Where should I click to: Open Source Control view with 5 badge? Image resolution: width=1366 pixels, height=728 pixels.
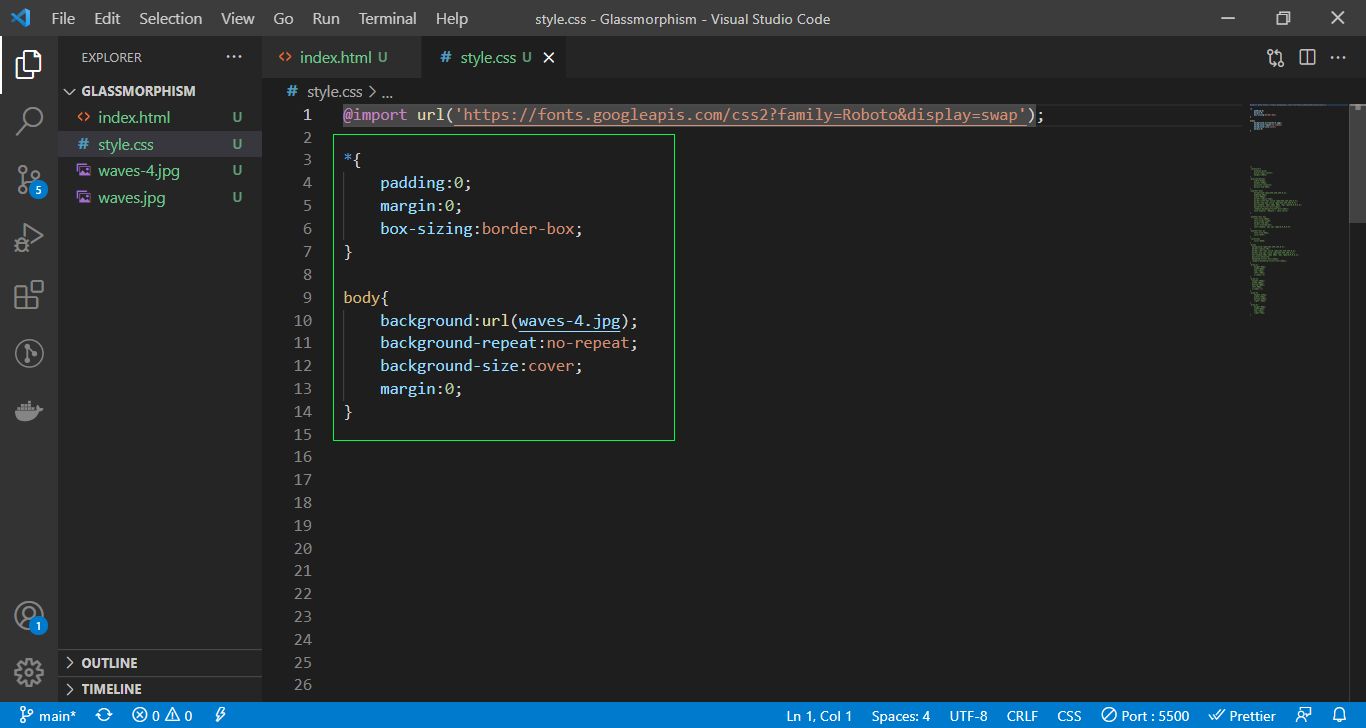29,180
